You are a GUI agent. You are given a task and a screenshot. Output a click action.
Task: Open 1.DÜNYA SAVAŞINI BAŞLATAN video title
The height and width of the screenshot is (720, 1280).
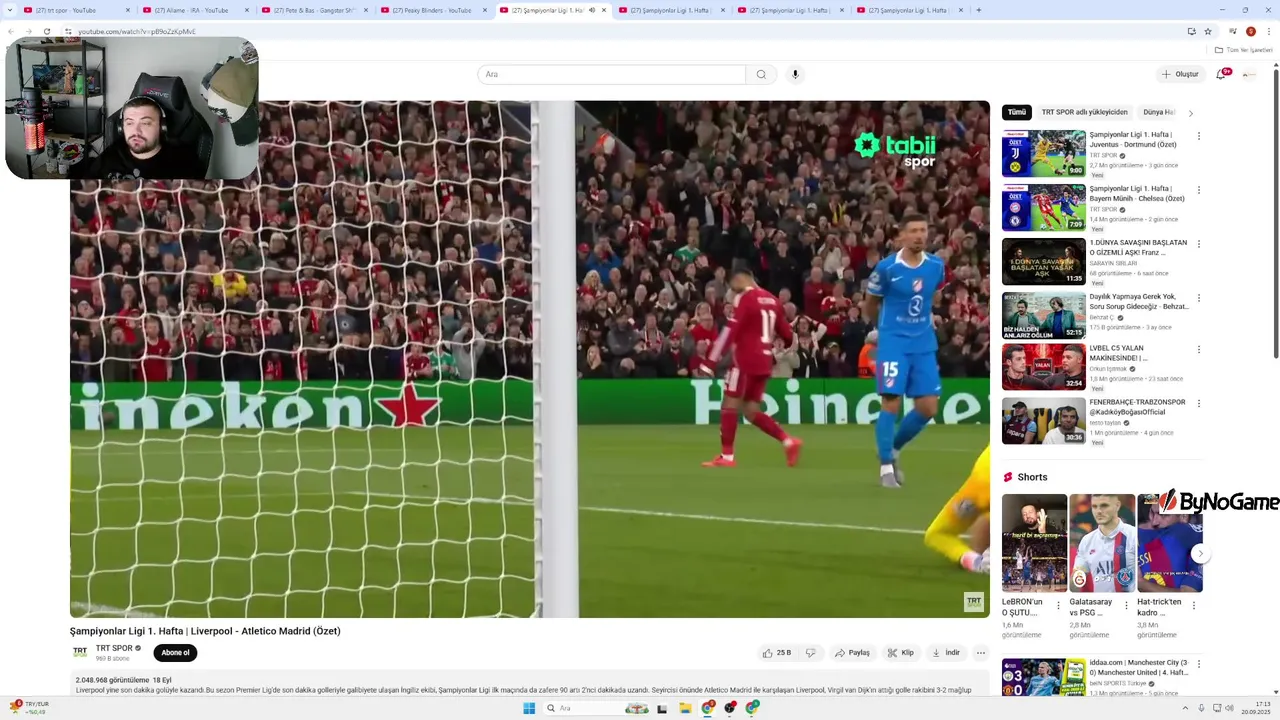[1139, 247]
